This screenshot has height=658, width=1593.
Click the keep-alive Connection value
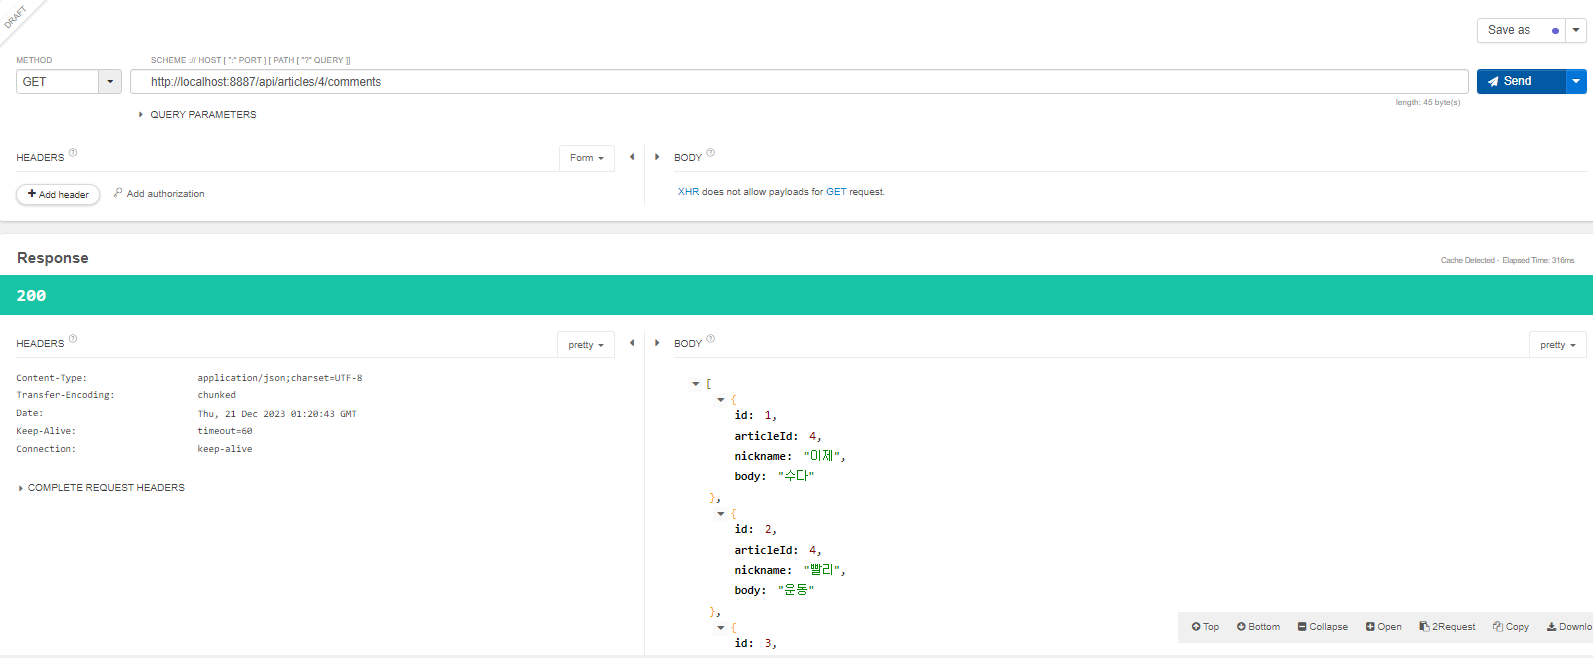pyautogui.click(x=225, y=449)
